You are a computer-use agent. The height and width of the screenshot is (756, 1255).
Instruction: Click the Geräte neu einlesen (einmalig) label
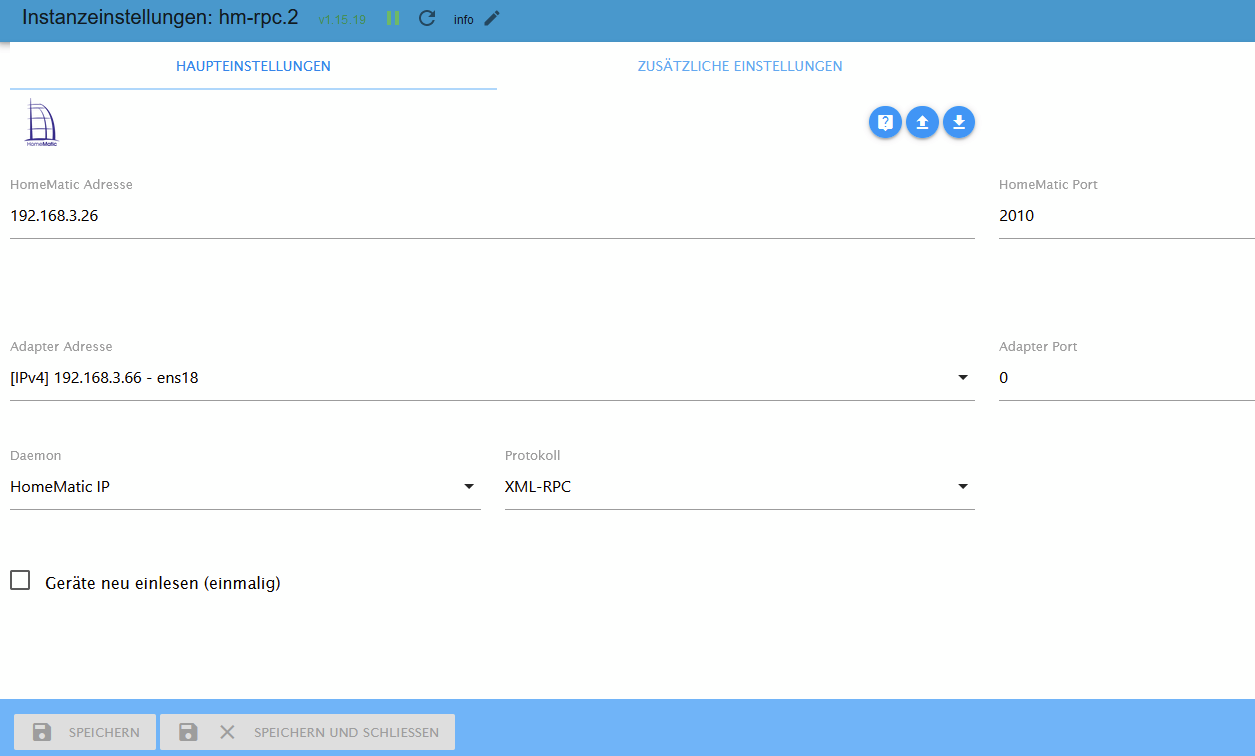pos(163,583)
